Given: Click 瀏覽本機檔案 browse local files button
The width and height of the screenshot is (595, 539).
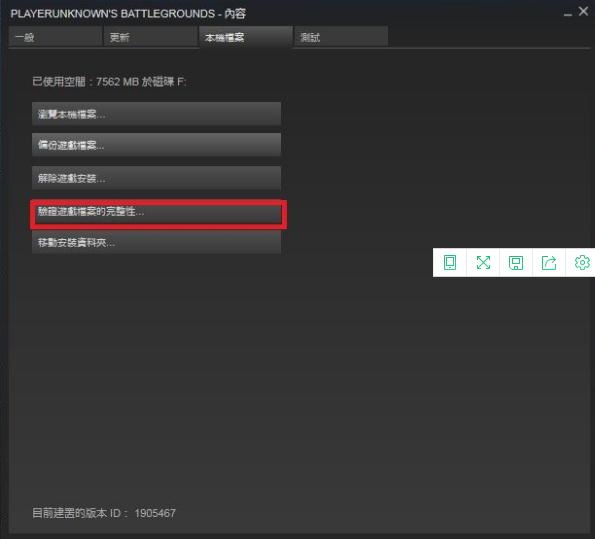Looking at the screenshot, I should (x=156, y=113).
